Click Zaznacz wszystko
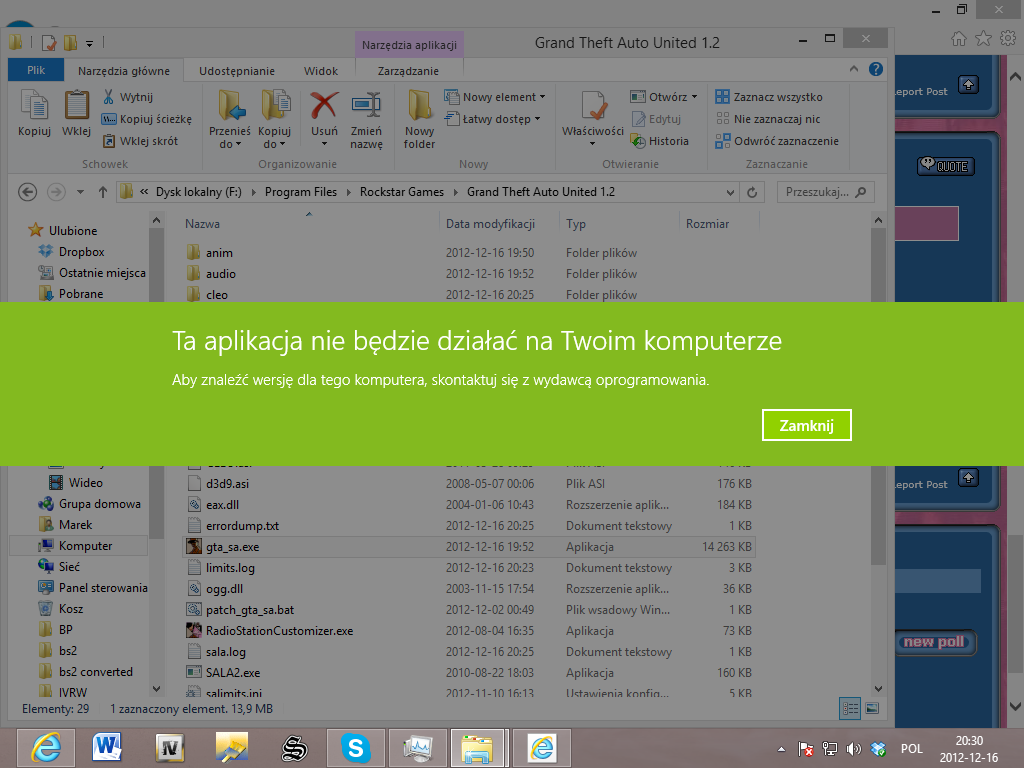The width and height of the screenshot is (1024, 768). (x=769, y=97)
